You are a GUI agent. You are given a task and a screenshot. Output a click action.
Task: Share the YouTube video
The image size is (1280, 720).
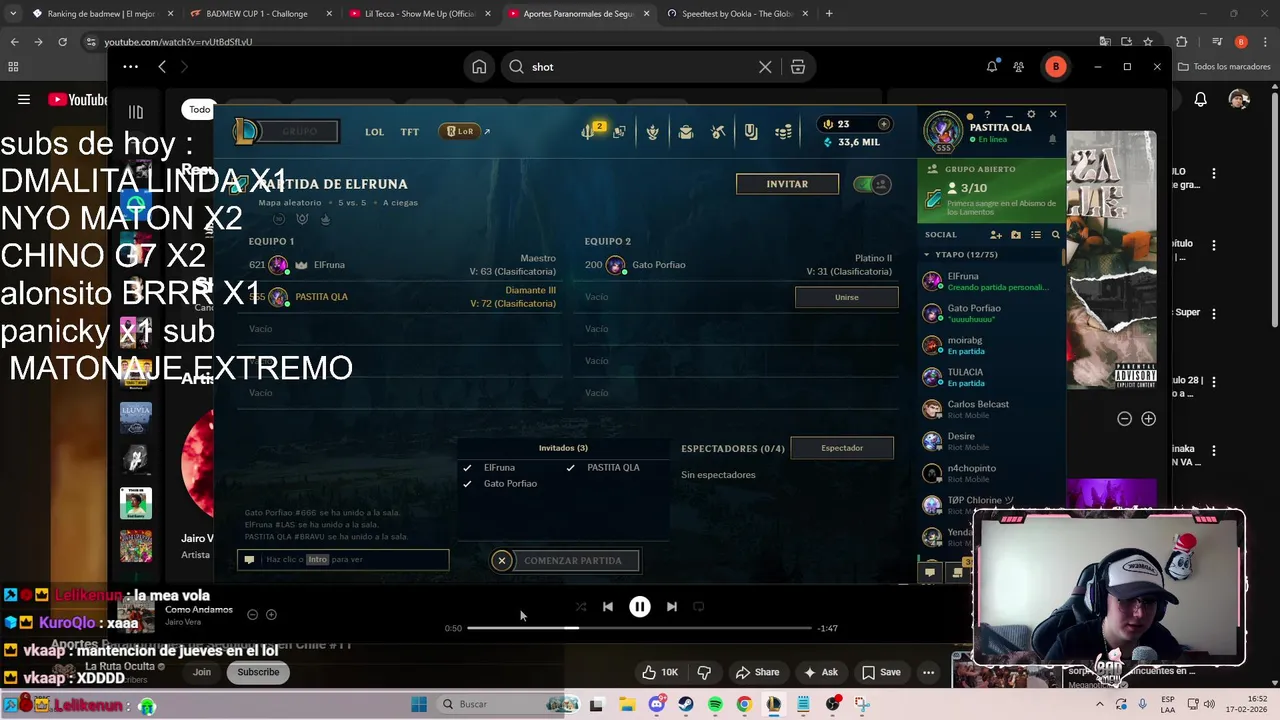tap(757, 672)
